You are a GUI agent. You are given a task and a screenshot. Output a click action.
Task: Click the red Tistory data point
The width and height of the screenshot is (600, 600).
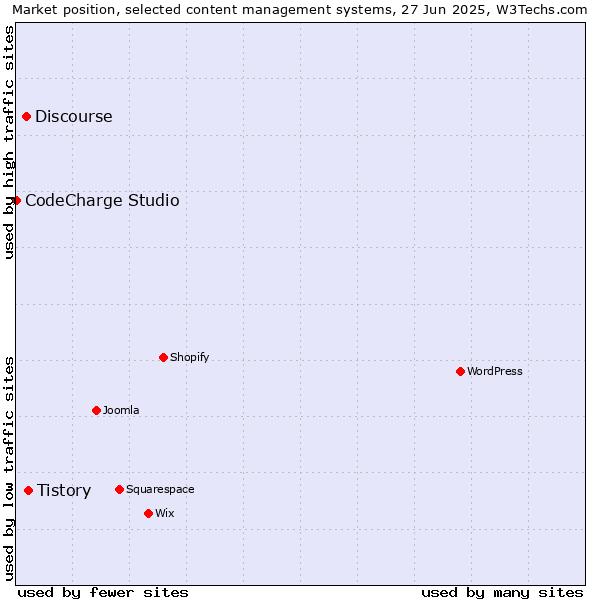28,490
